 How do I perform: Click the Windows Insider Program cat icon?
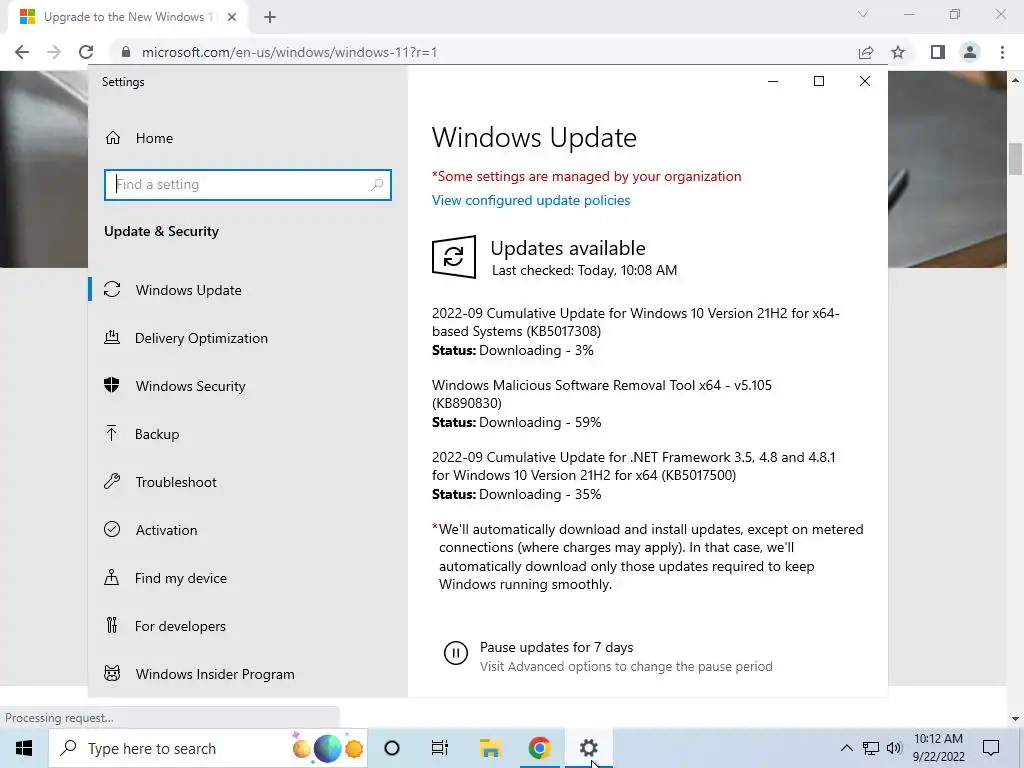[112, 673]
